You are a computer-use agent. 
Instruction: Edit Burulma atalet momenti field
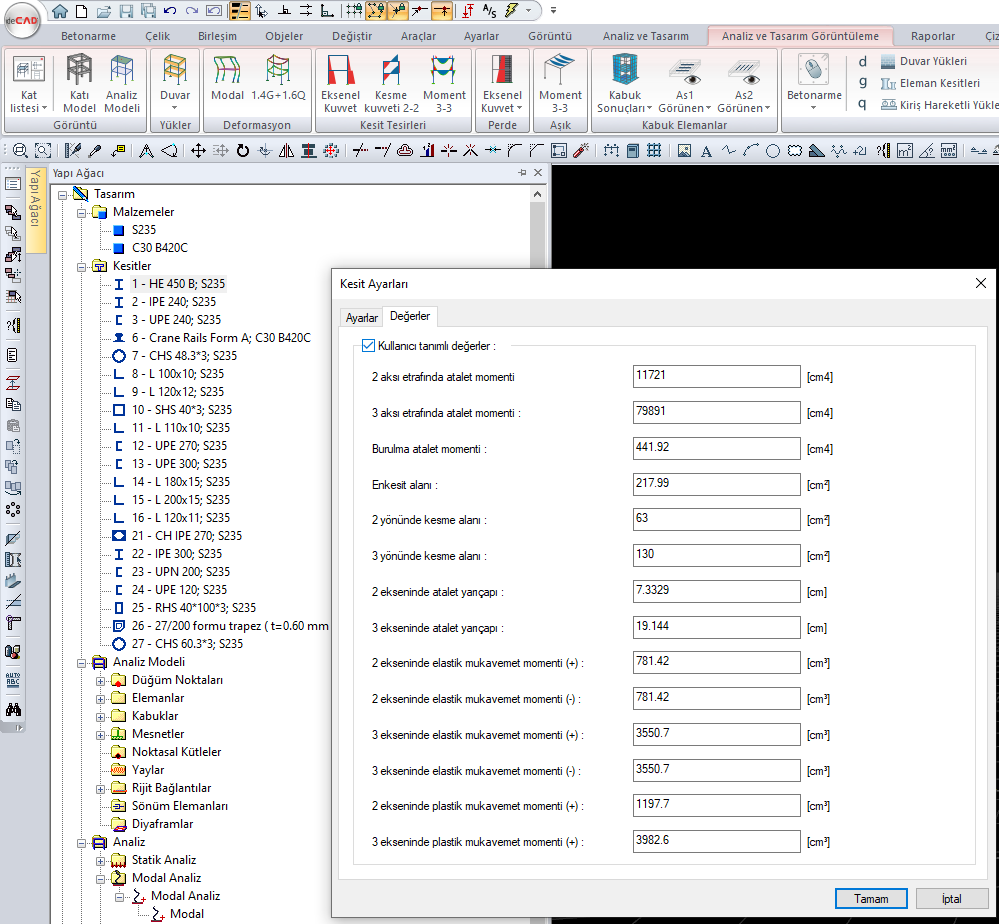coord(717,448)
